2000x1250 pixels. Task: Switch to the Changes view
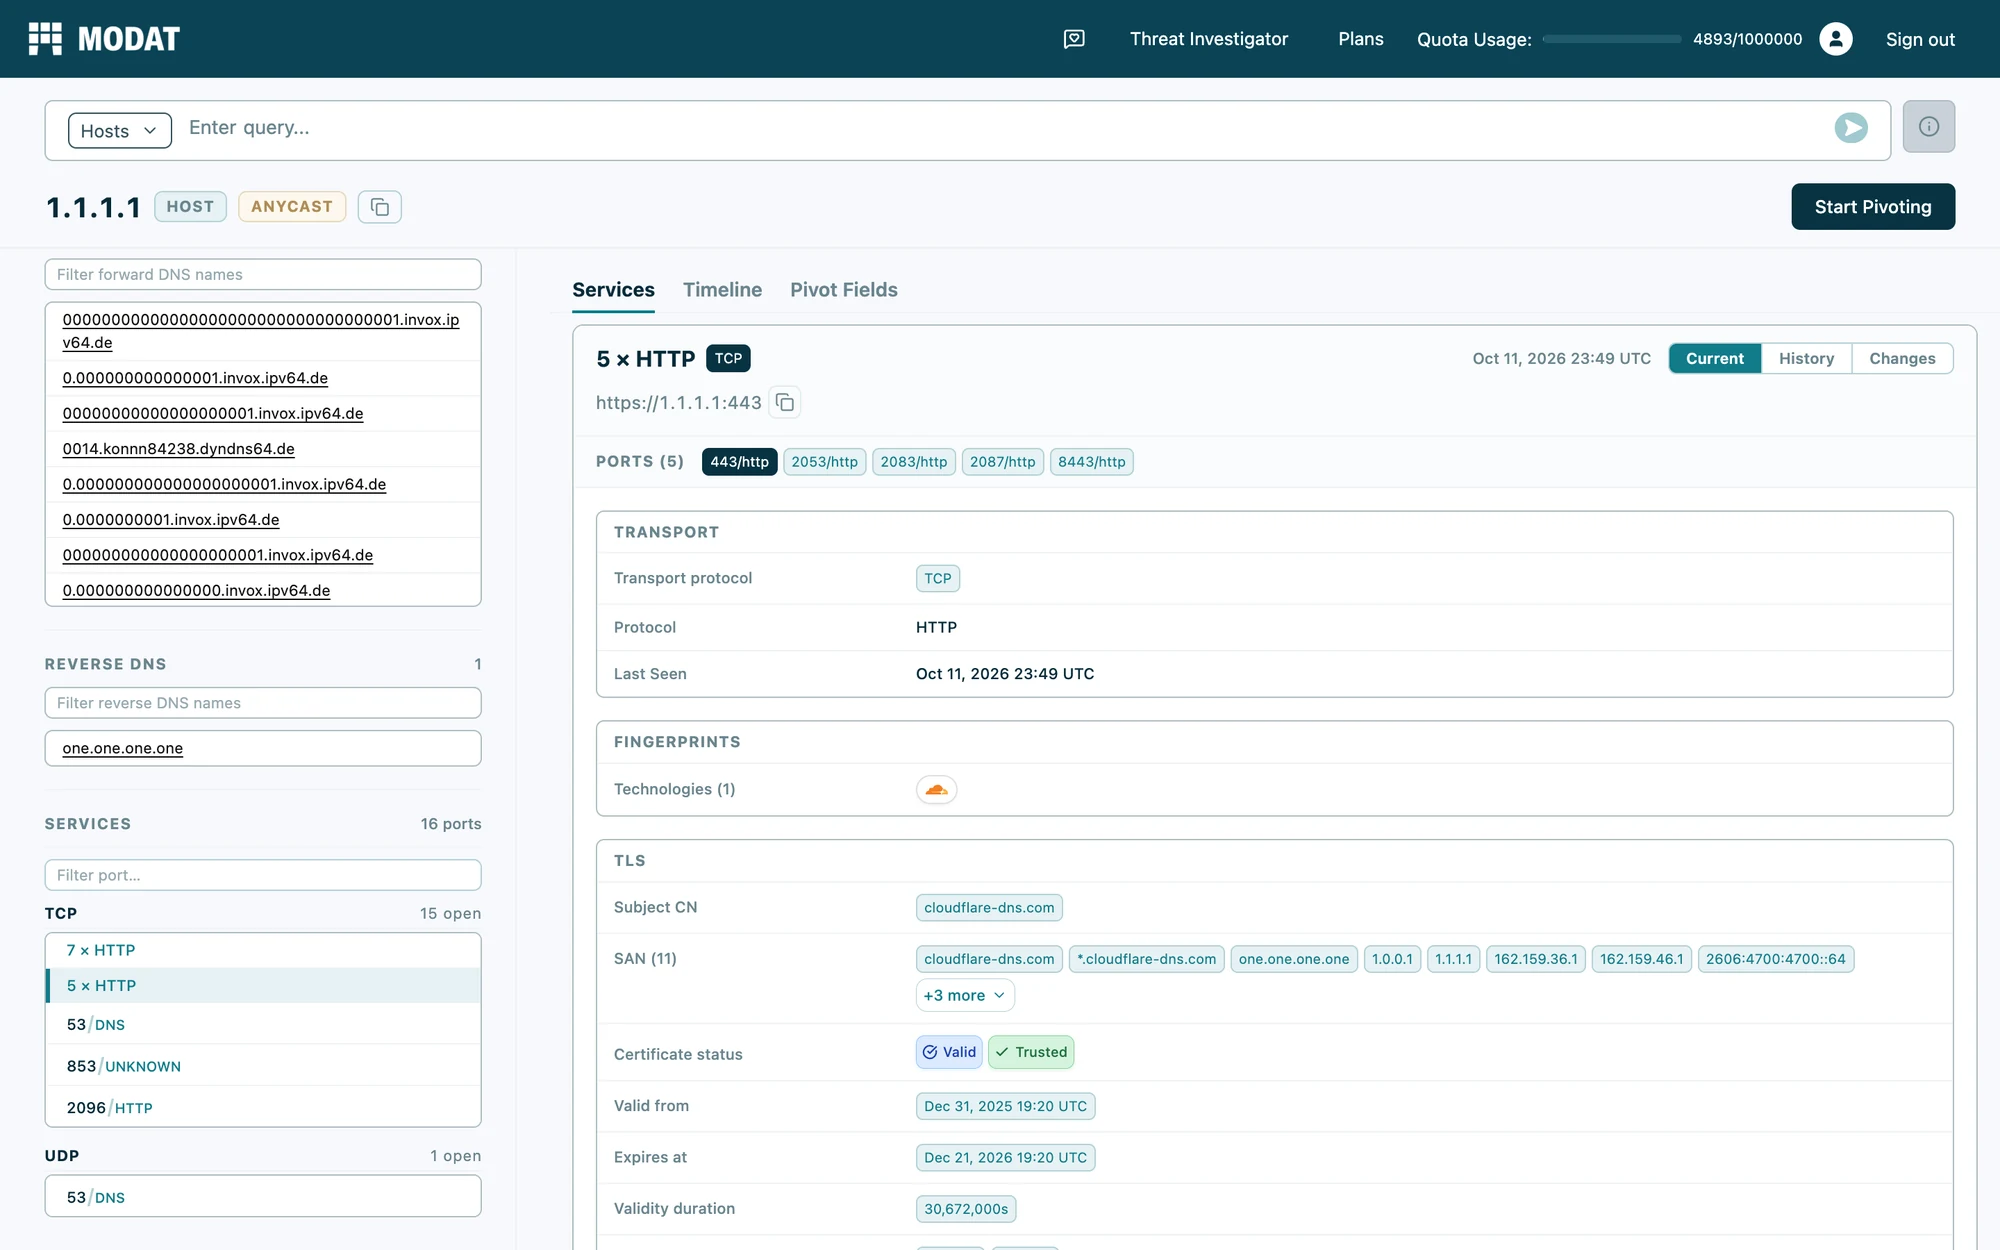coord(1902,359)
